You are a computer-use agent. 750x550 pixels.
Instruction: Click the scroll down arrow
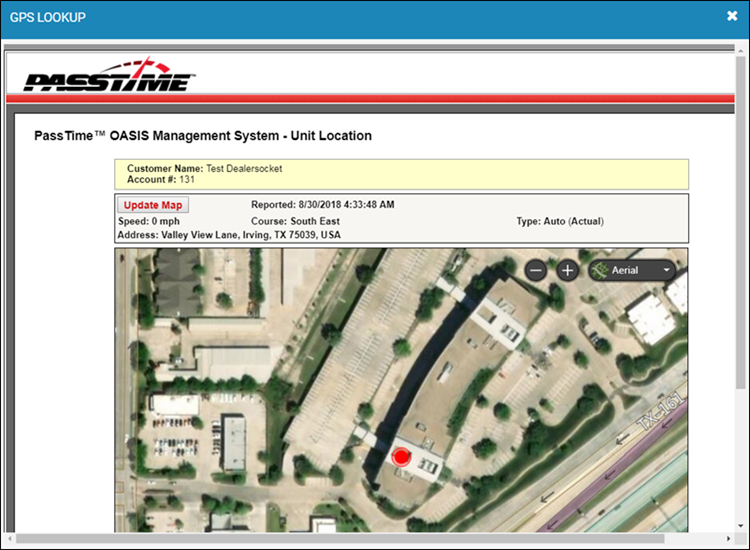coord(740,526)
